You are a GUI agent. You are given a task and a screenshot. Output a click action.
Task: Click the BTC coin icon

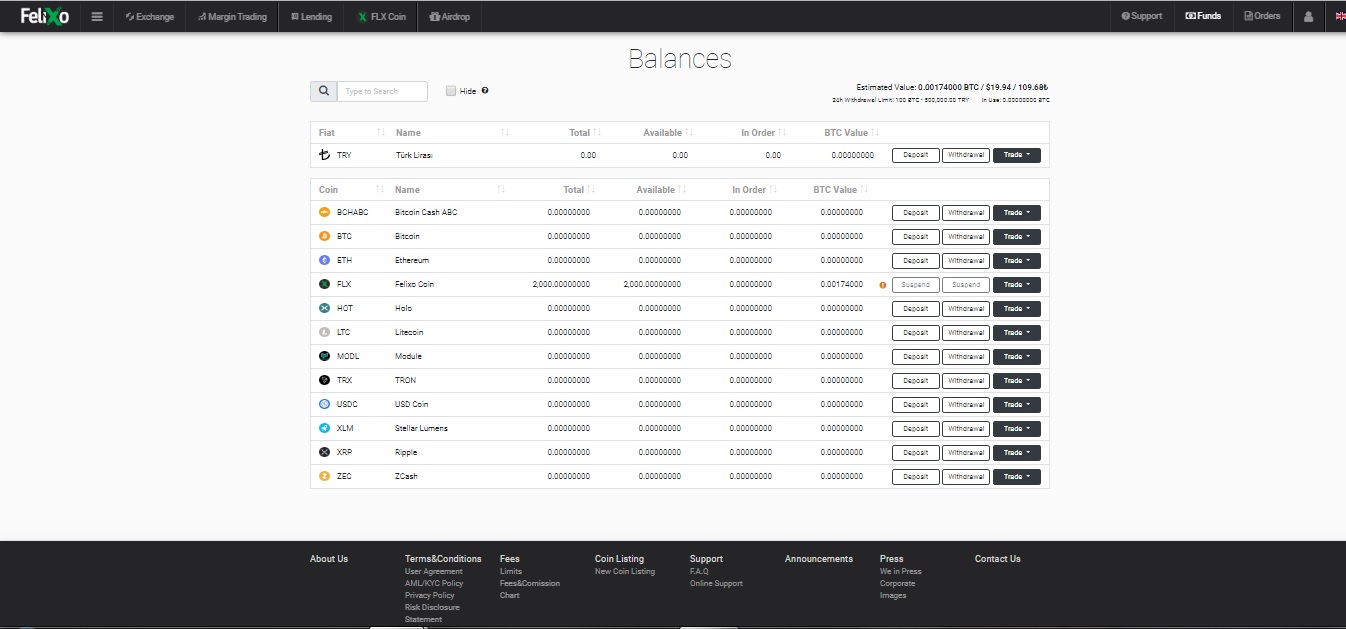[324, 236]
